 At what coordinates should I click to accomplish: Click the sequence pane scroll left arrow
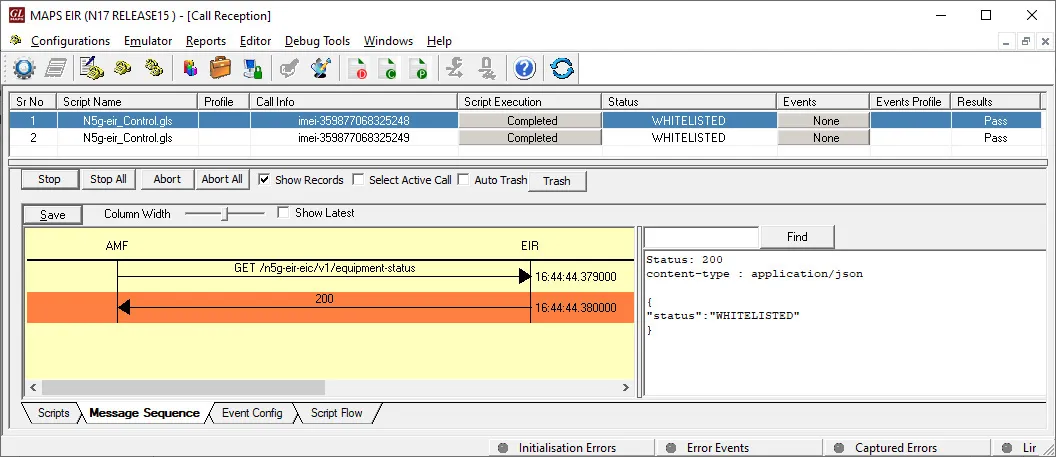(33, 388)
